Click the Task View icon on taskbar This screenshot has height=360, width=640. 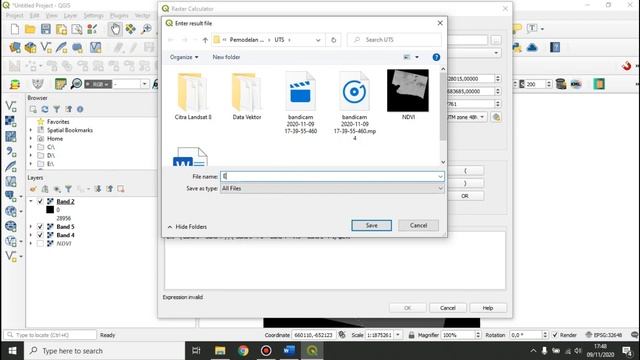[x=196, y=351]
